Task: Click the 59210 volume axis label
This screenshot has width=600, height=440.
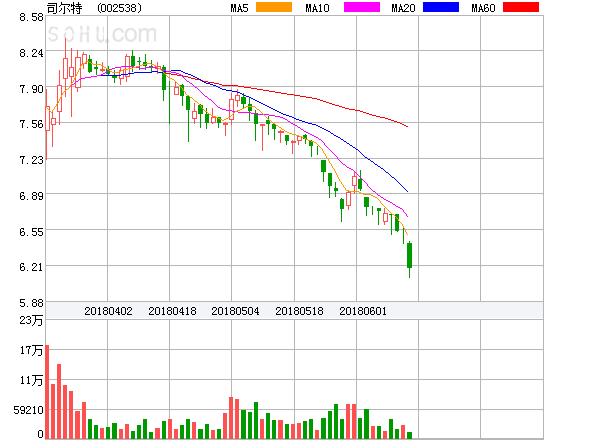Action: click(x=29, y=410)
